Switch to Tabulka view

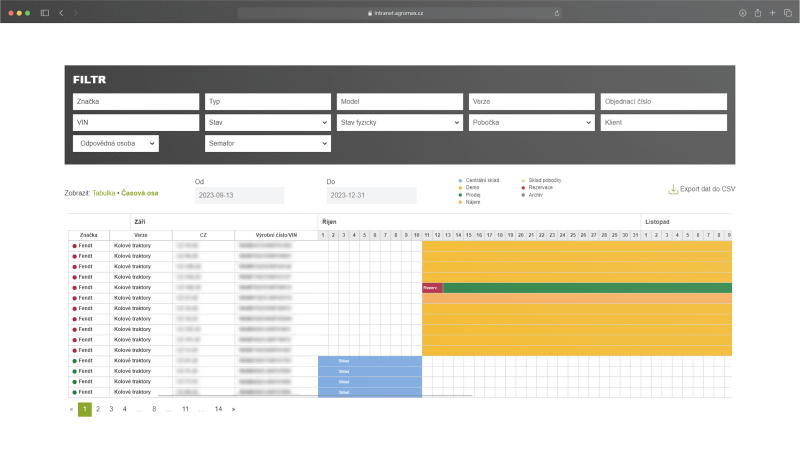click(x=105, y=191)
